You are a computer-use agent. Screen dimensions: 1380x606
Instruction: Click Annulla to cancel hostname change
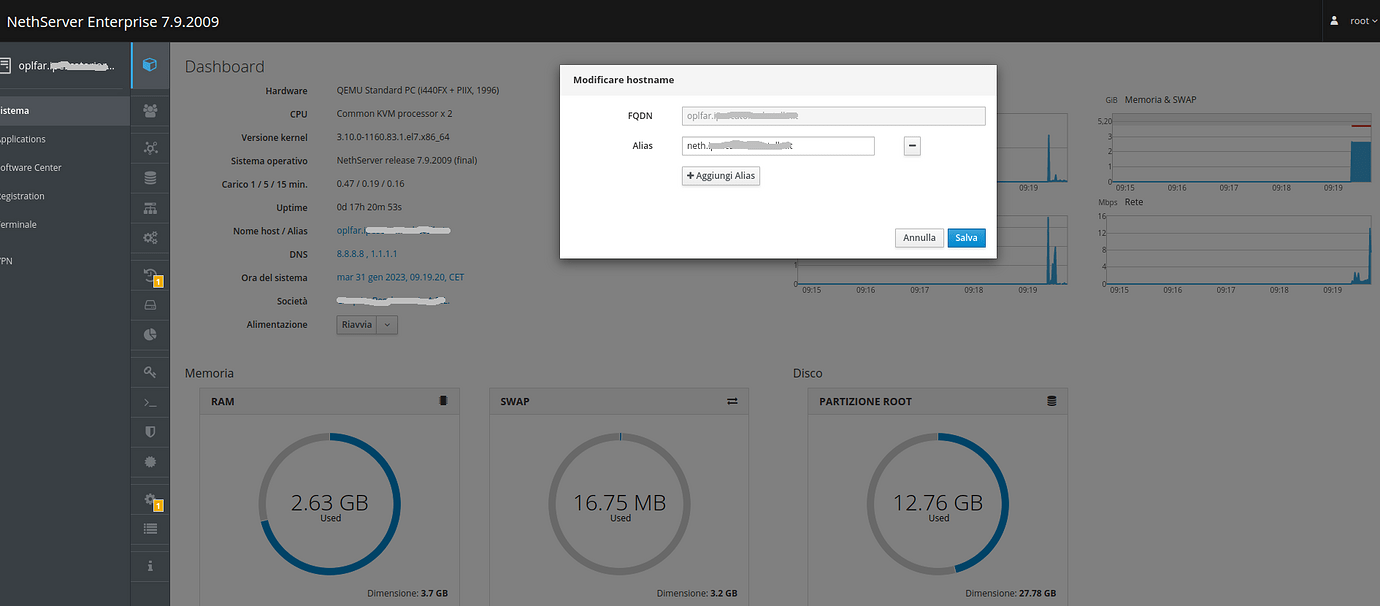click(x=919, y=238)
